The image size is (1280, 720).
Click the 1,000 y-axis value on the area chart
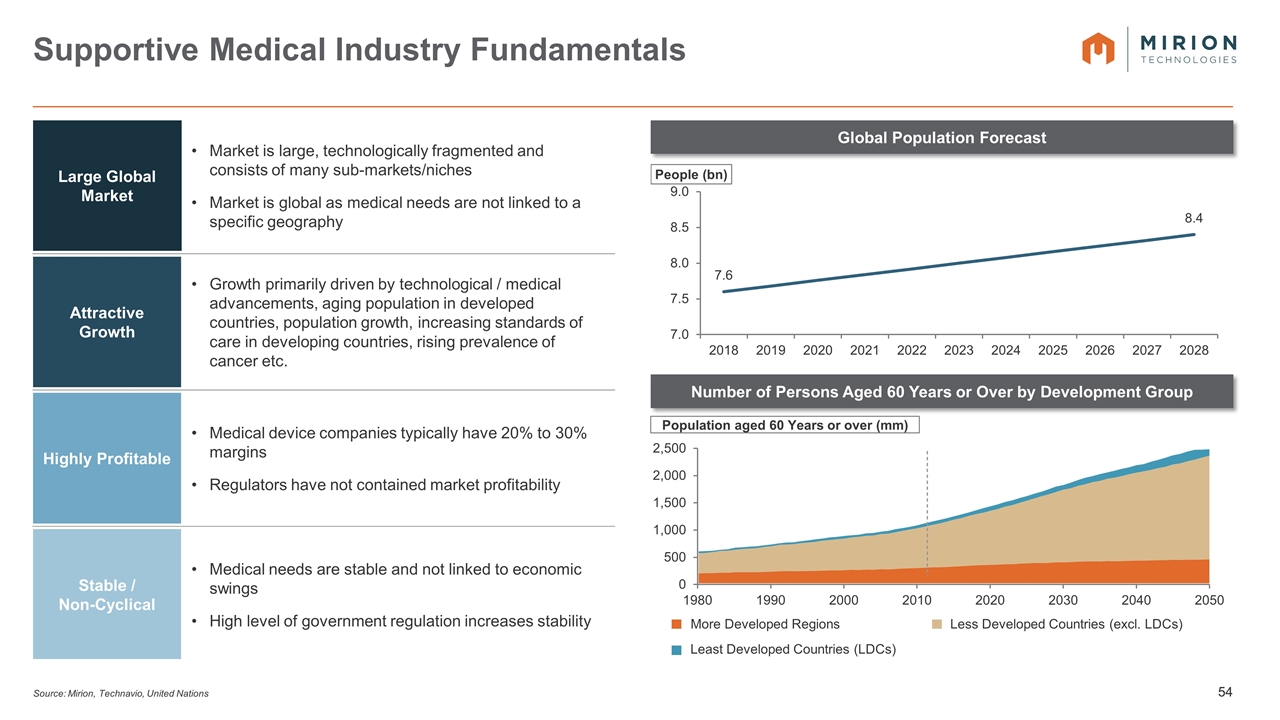[x=669, y=530]
